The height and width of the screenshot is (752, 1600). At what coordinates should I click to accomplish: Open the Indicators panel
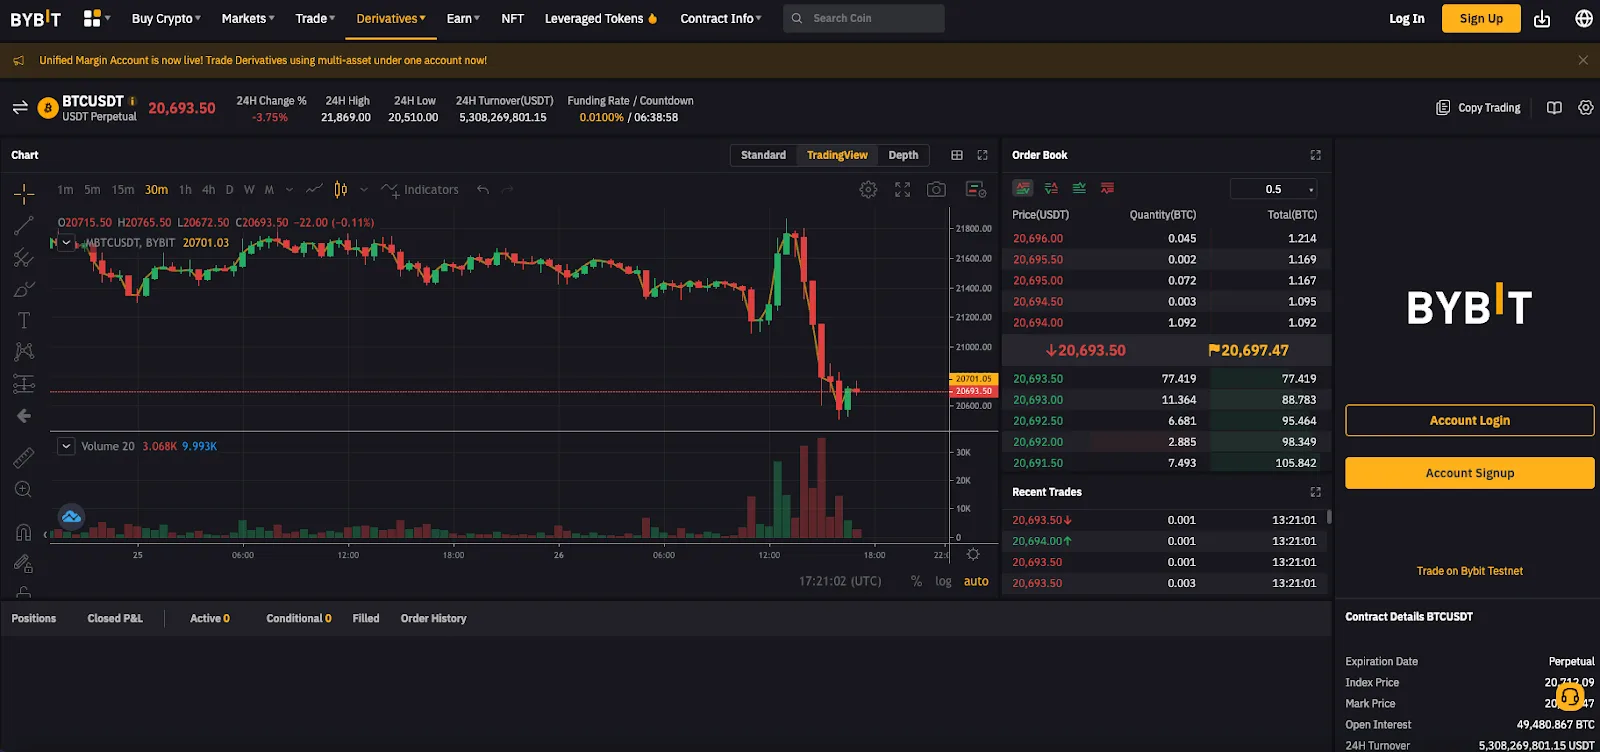click(x=421, y=190)
